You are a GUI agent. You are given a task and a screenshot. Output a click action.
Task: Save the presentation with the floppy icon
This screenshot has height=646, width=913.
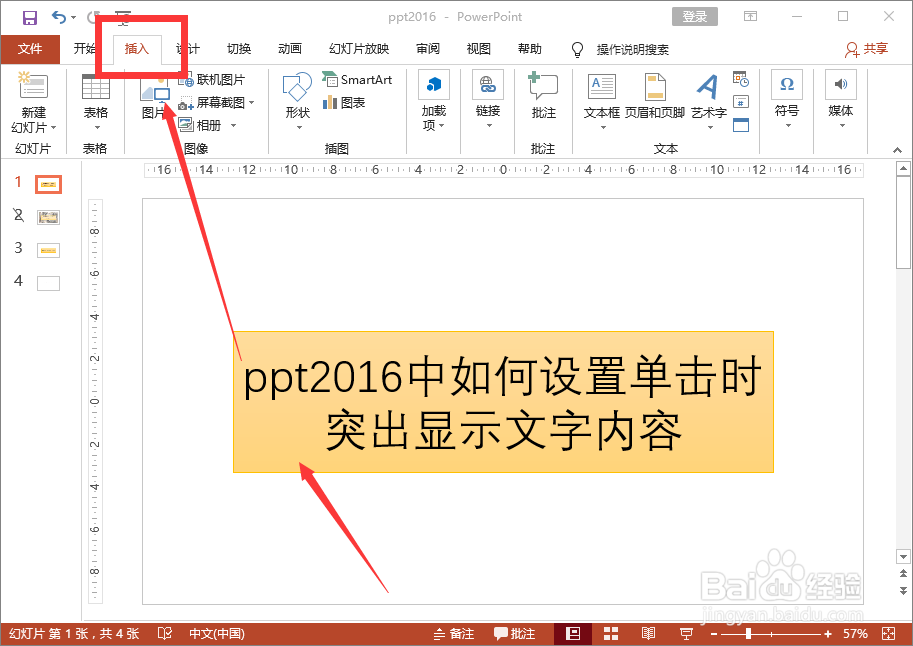point(29,17)
